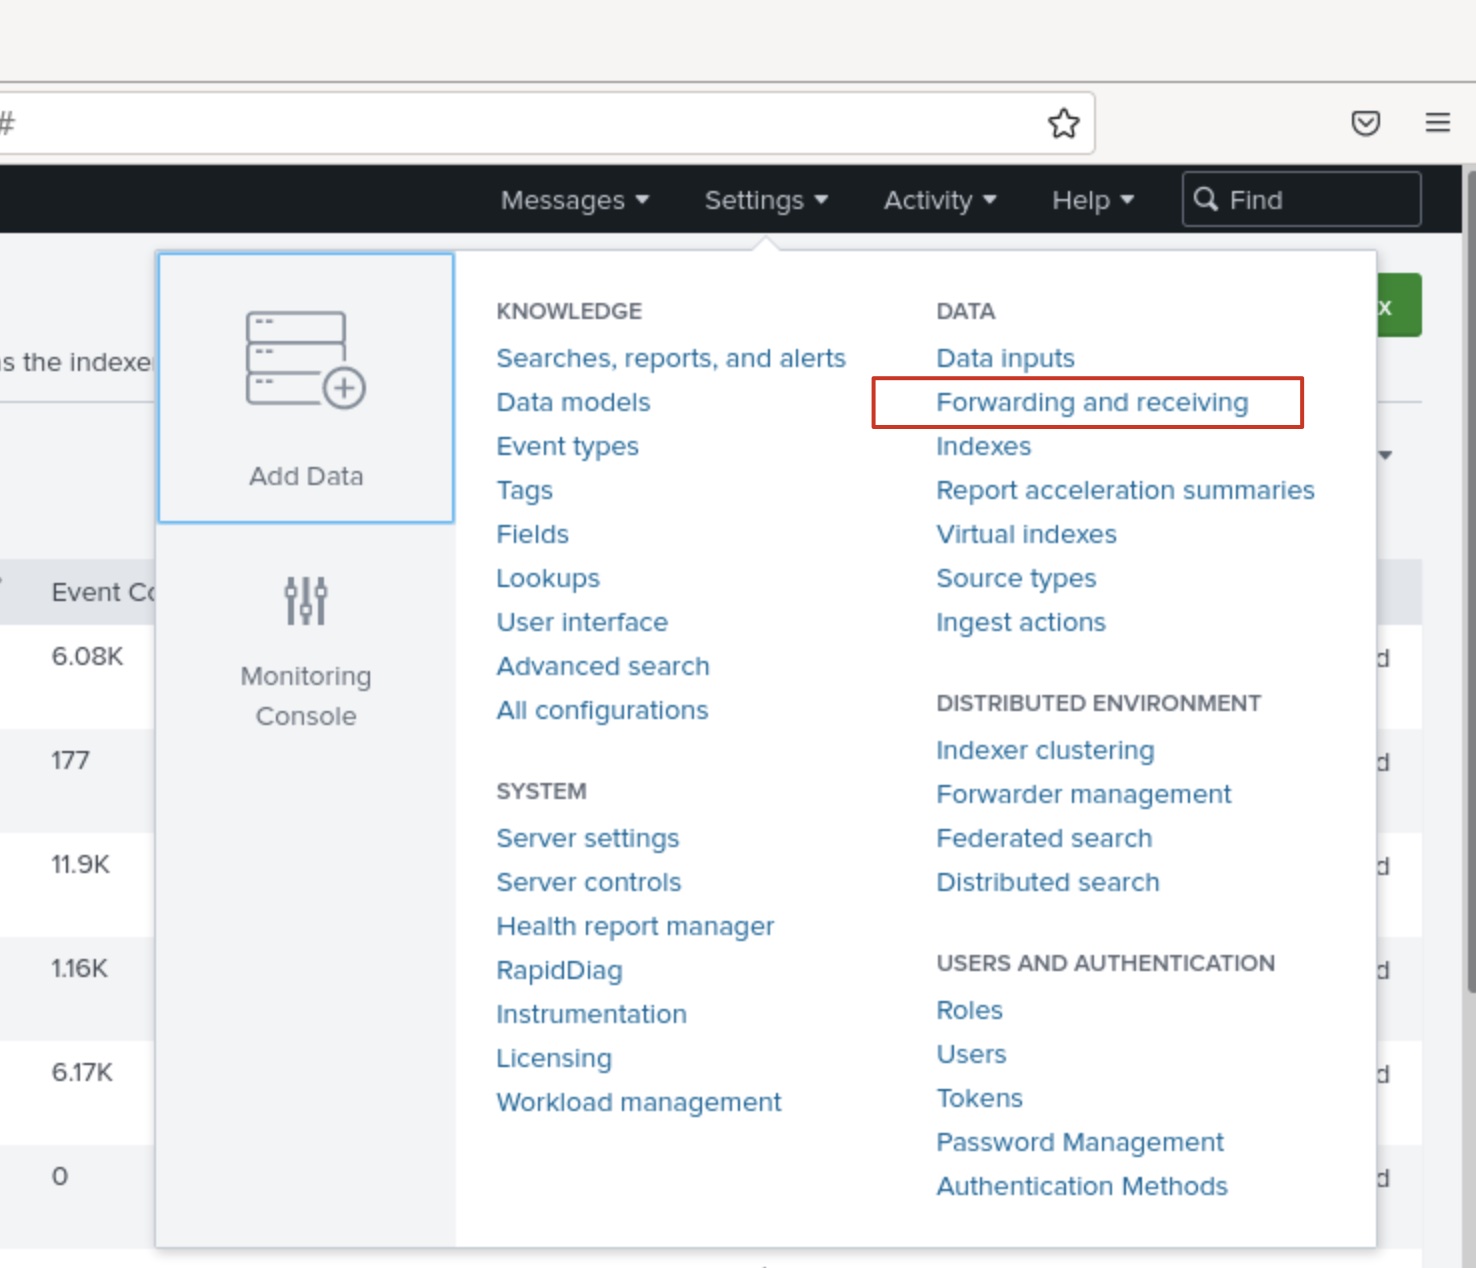Open User interface settings
The image size is (1476, 1268).
pos(582,622)
